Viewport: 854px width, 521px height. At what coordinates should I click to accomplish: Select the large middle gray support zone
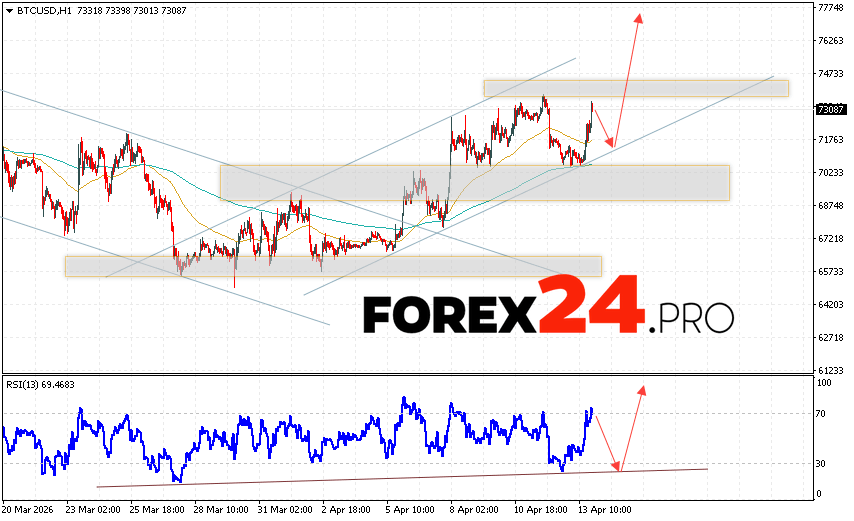point(475,182)
